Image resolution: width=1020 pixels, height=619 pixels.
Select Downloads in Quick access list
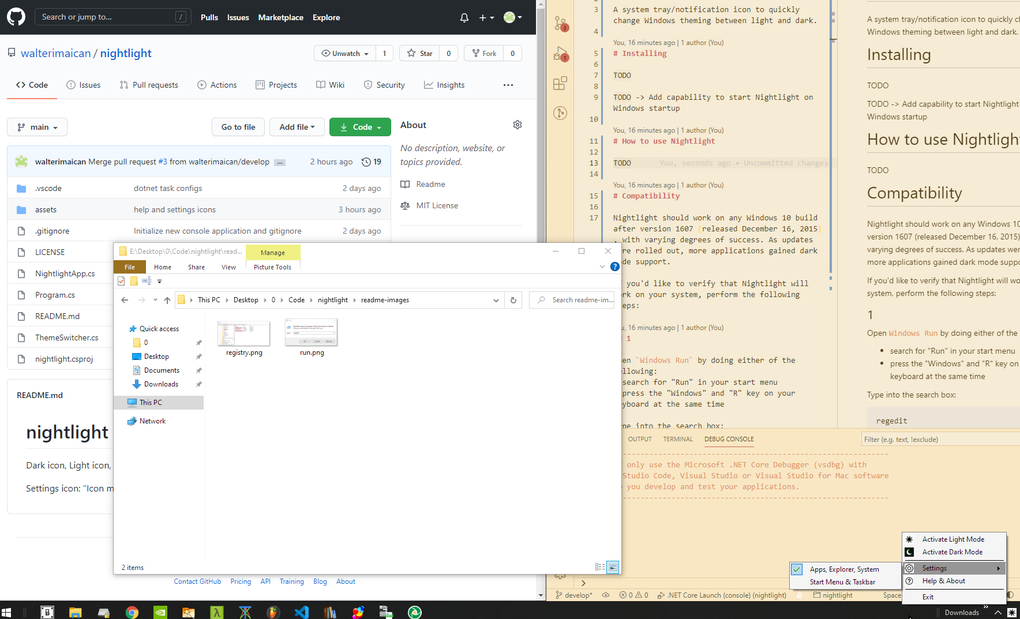(x=161, y=384)
